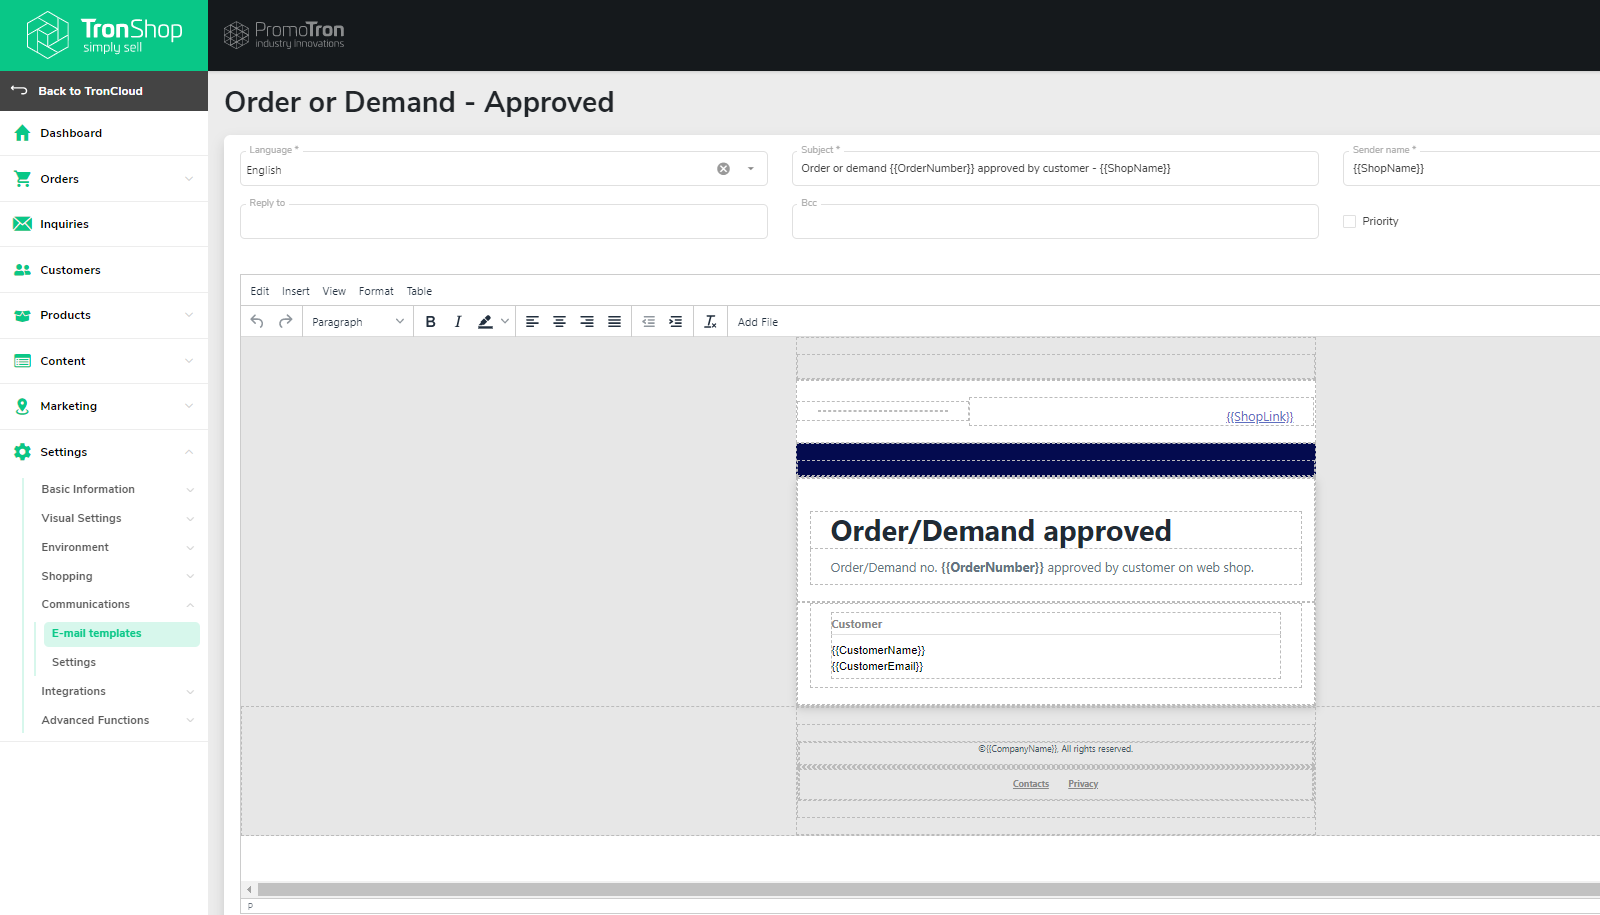Justify text alignment
This screenshot has width=1600, height=915.
pos(614,321)
